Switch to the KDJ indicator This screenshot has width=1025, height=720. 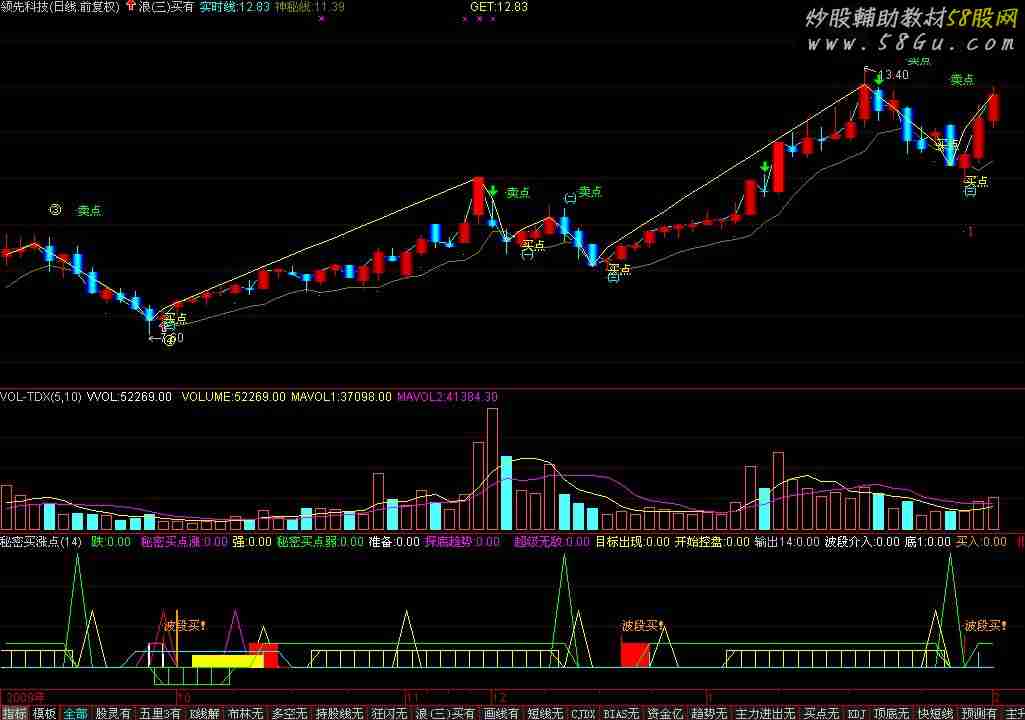click(x=856, y=713)
